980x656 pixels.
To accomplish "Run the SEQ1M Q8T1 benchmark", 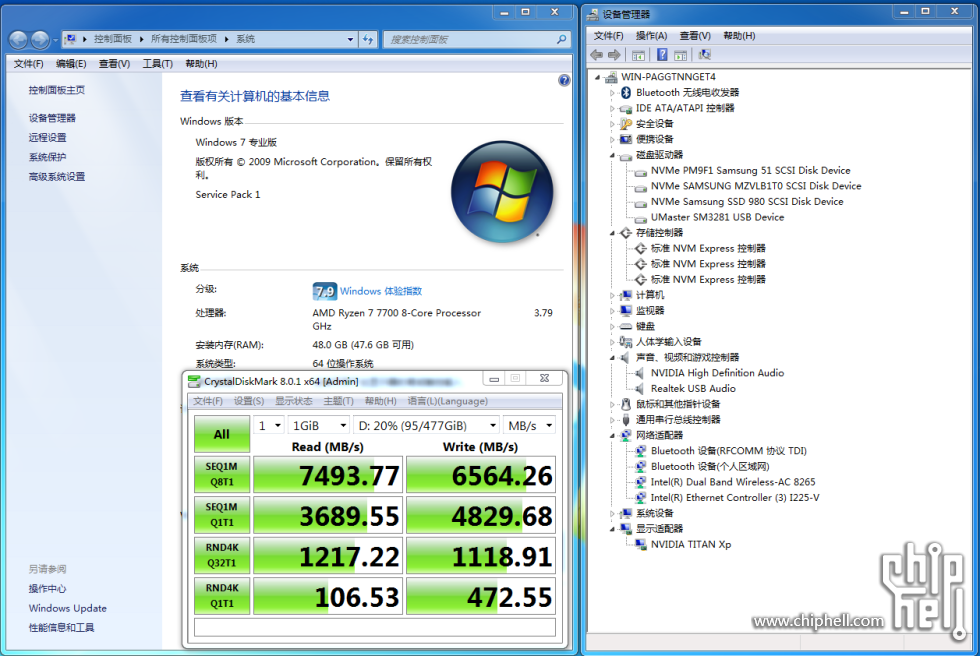I will point(222,474).
